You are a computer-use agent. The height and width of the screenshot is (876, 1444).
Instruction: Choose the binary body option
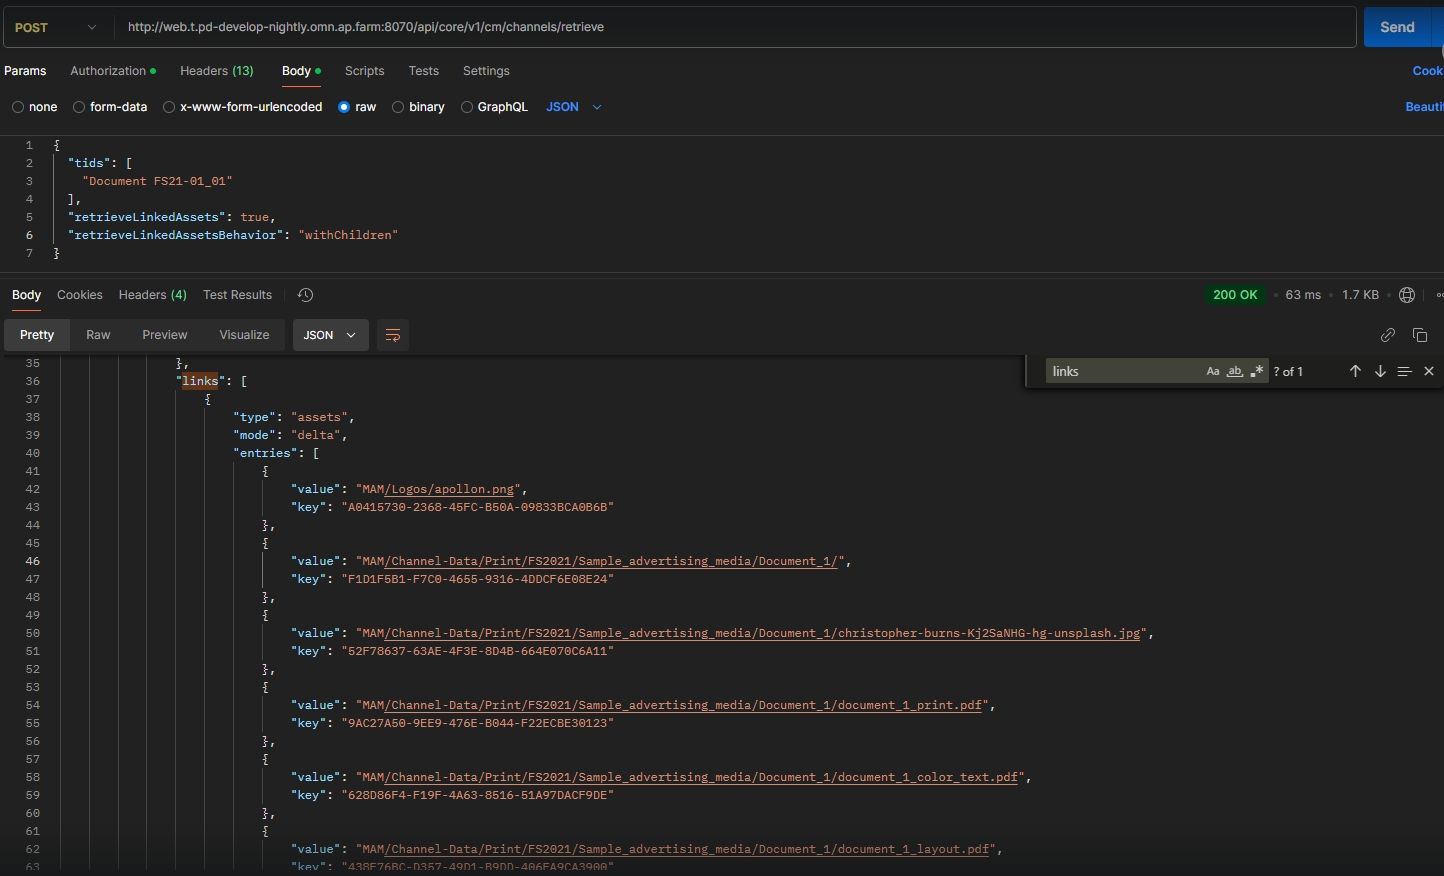pyautogui.click(x=398, y=107)
